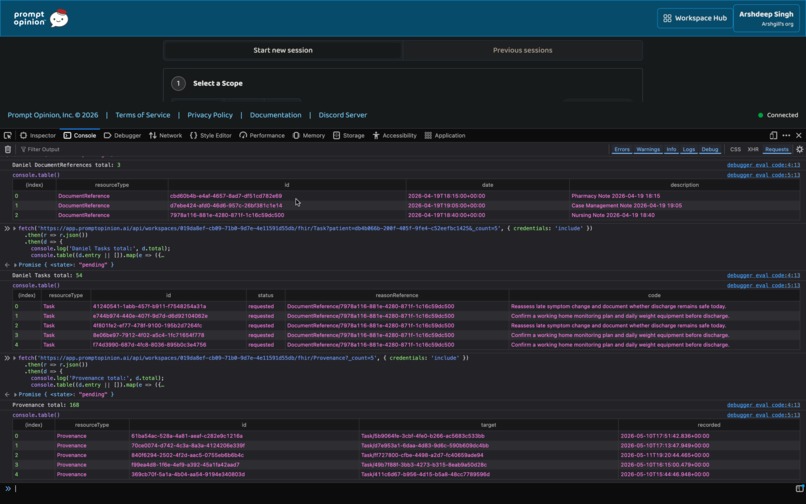Open the Accessibility tab
The image size is (806, 504).
395,135
